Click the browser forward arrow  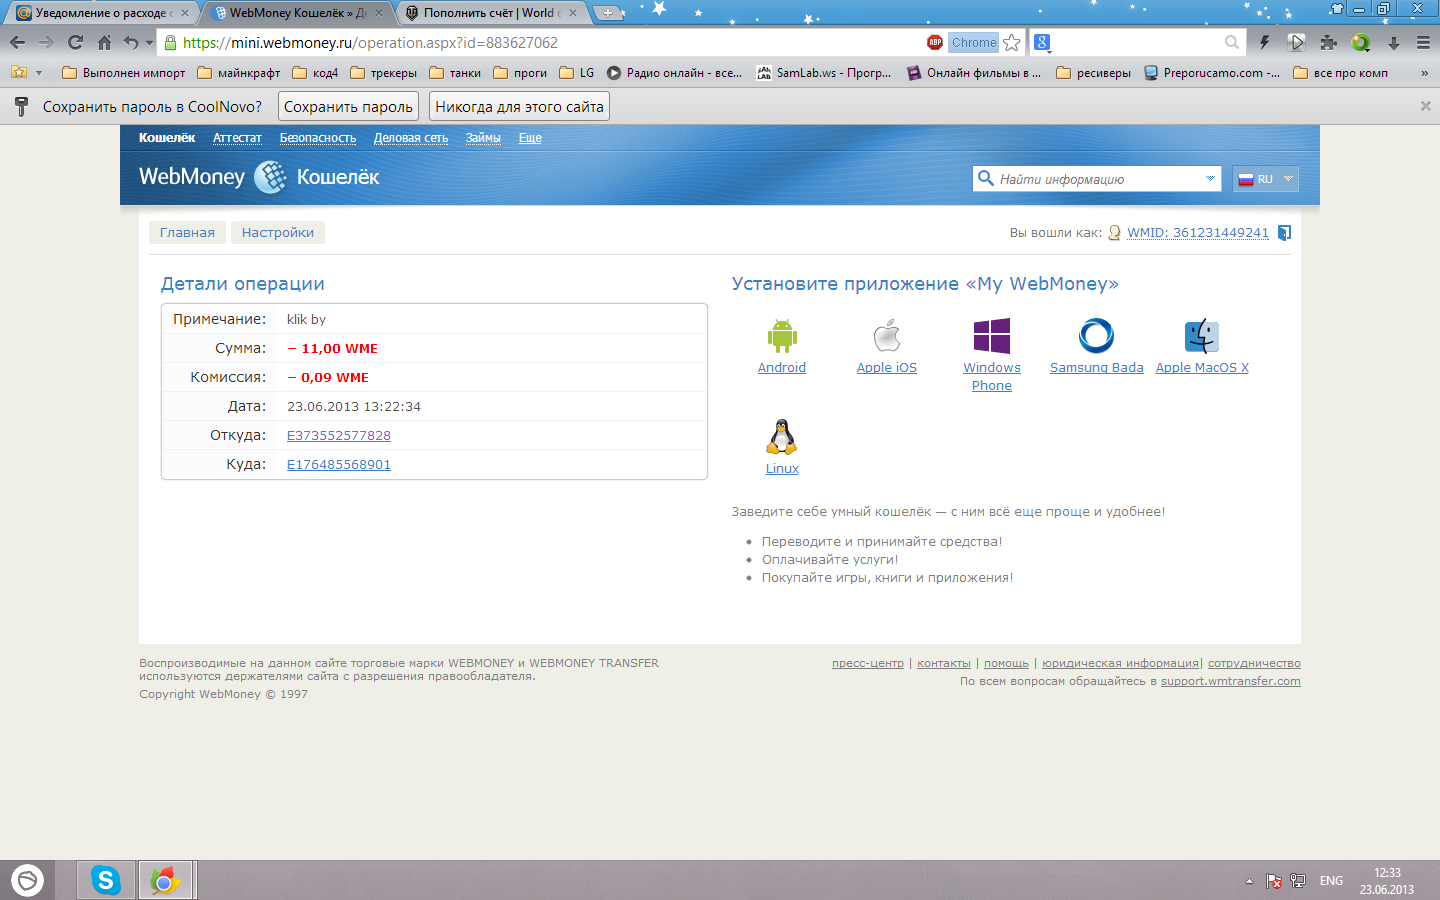46,42
